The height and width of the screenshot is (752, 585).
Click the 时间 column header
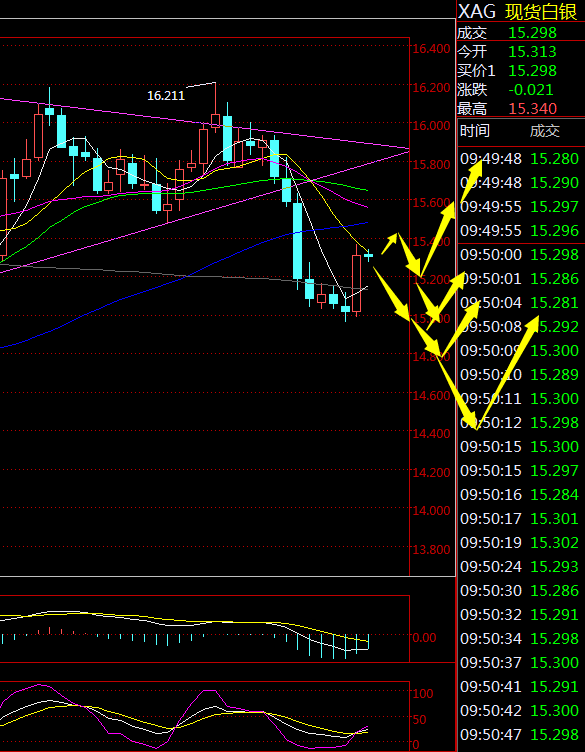[x=475, y=130]
